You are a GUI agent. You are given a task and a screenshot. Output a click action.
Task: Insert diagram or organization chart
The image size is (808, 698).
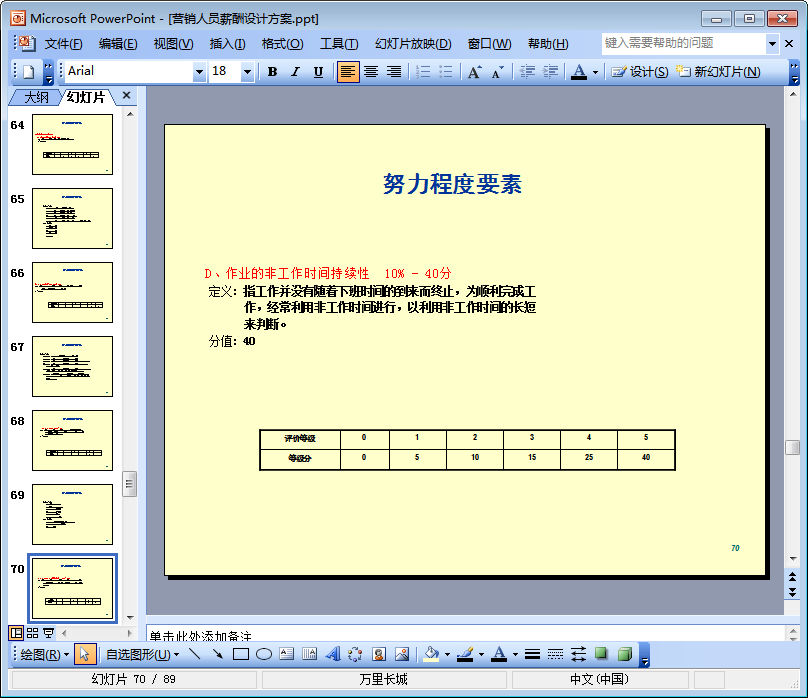tap(356, 655)
